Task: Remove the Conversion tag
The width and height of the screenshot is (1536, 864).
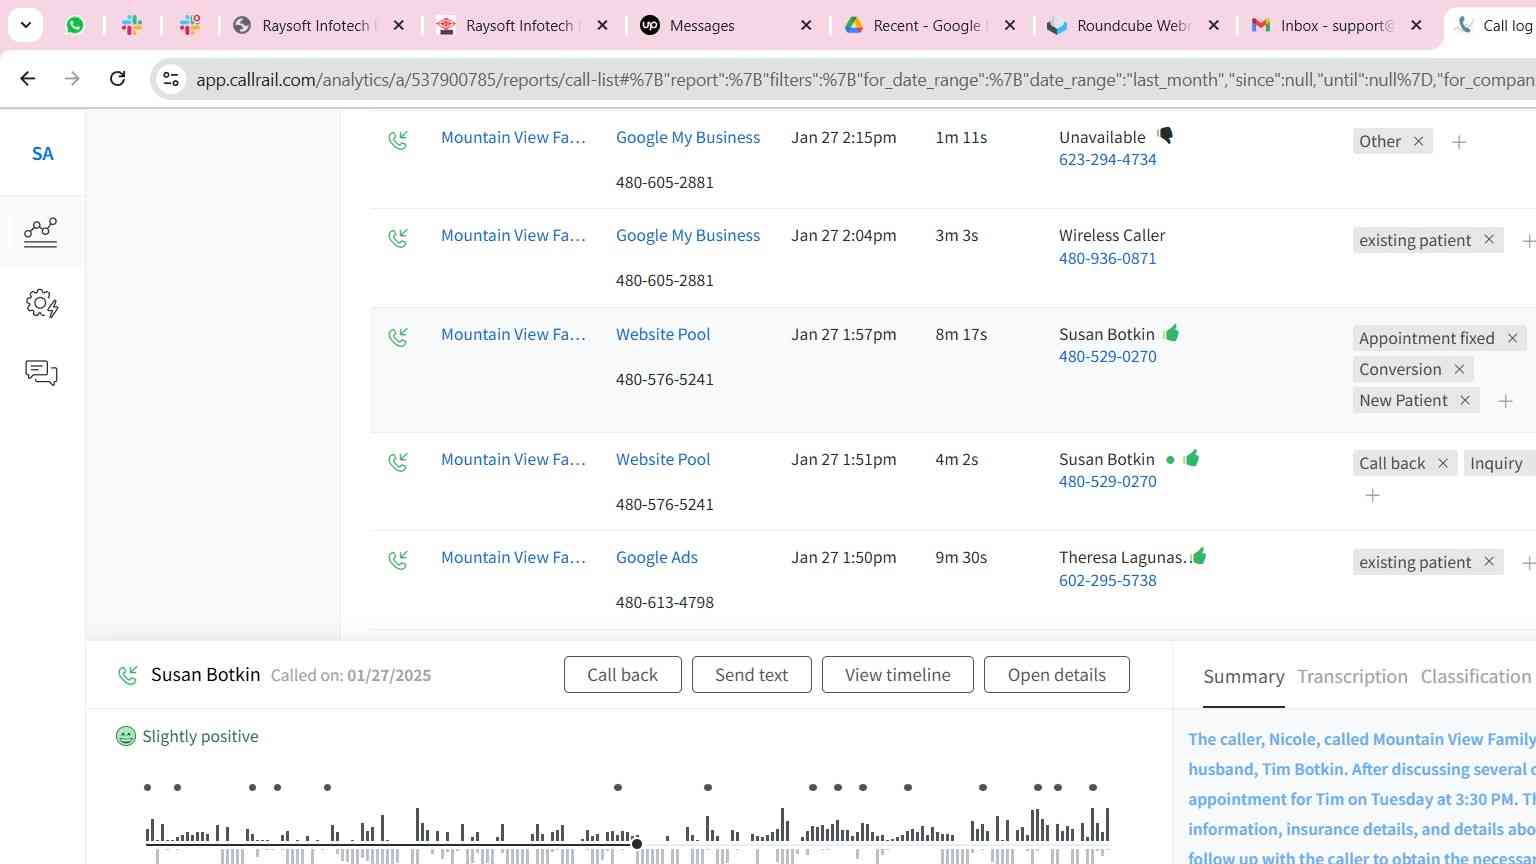Action: point(1459,370)
